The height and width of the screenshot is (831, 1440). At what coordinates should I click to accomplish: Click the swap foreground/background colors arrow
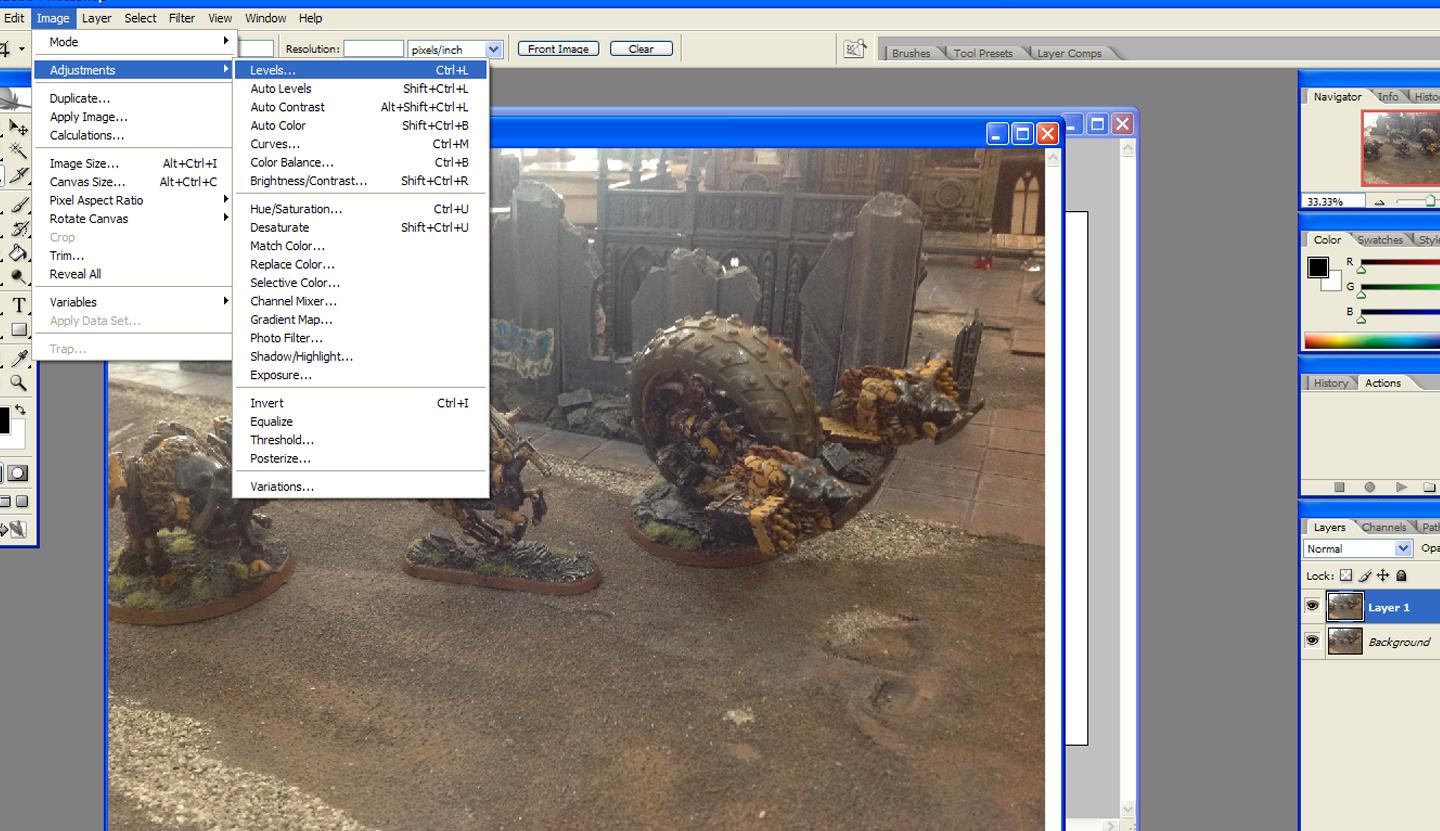click(x=20, y=409)
